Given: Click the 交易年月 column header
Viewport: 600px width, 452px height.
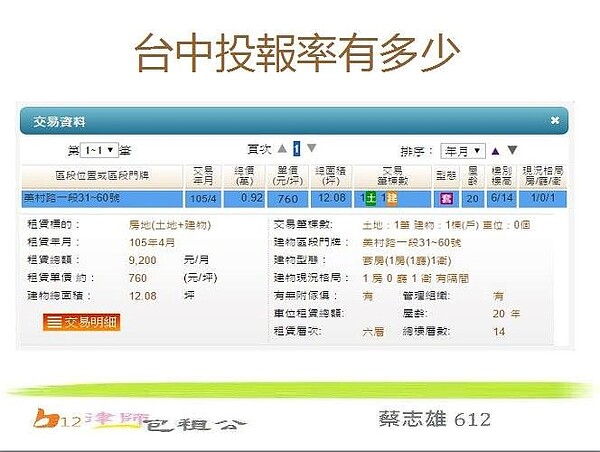Looking at the screenshot, I should [x=203, y=176].
